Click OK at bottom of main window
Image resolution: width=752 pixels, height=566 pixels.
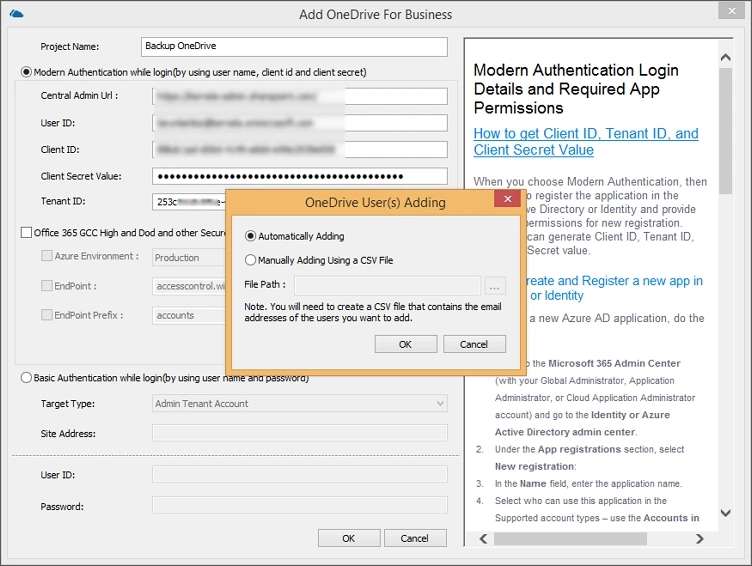[x=349, y=538]
